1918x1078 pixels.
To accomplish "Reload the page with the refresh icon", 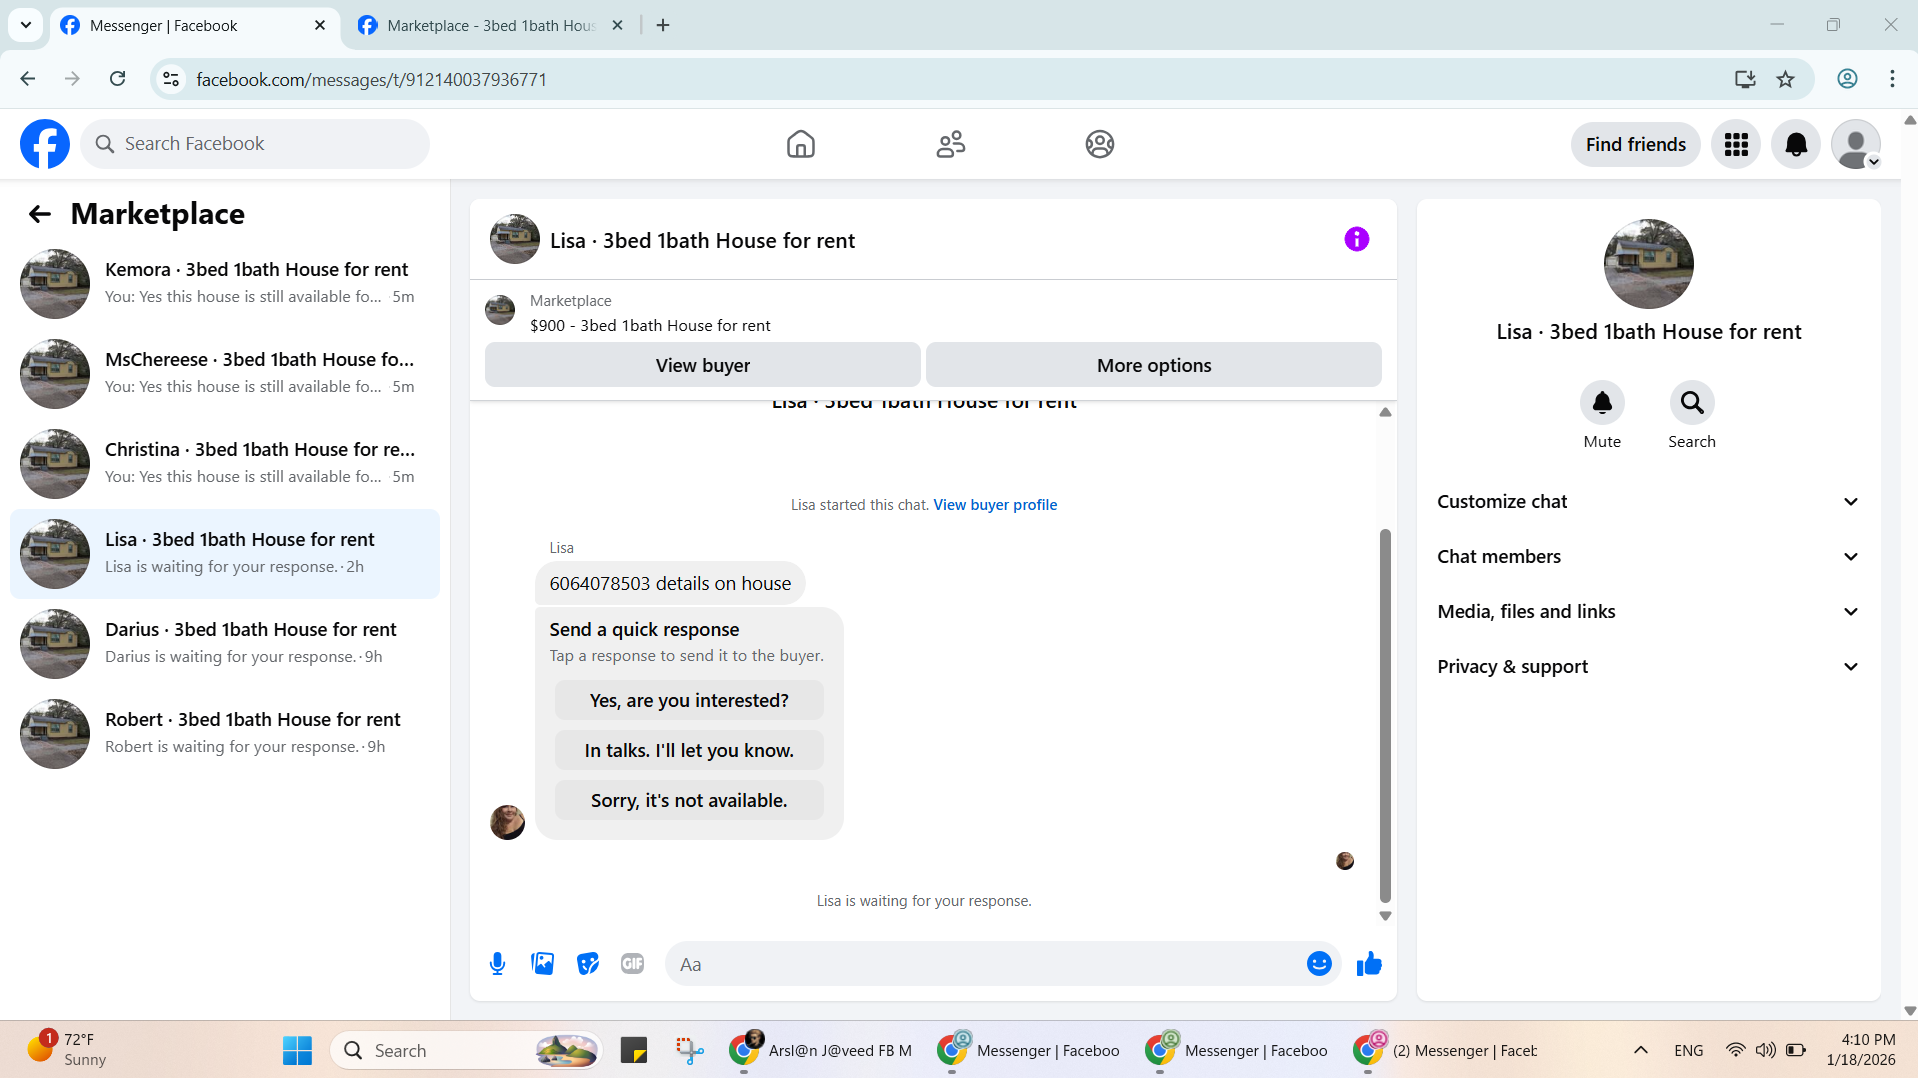I will tap(117, 79).
